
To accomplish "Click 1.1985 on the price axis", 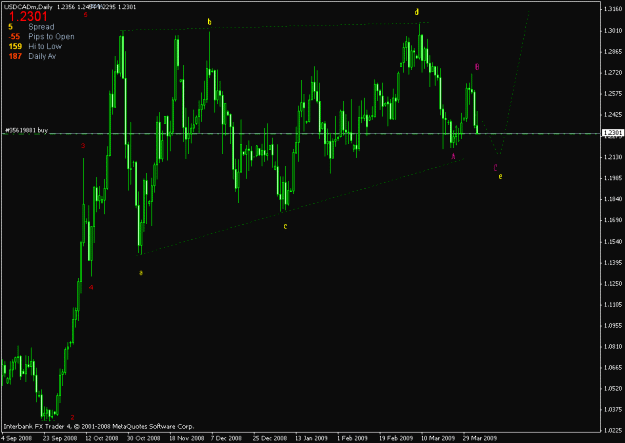I will (x=613, y=178).
